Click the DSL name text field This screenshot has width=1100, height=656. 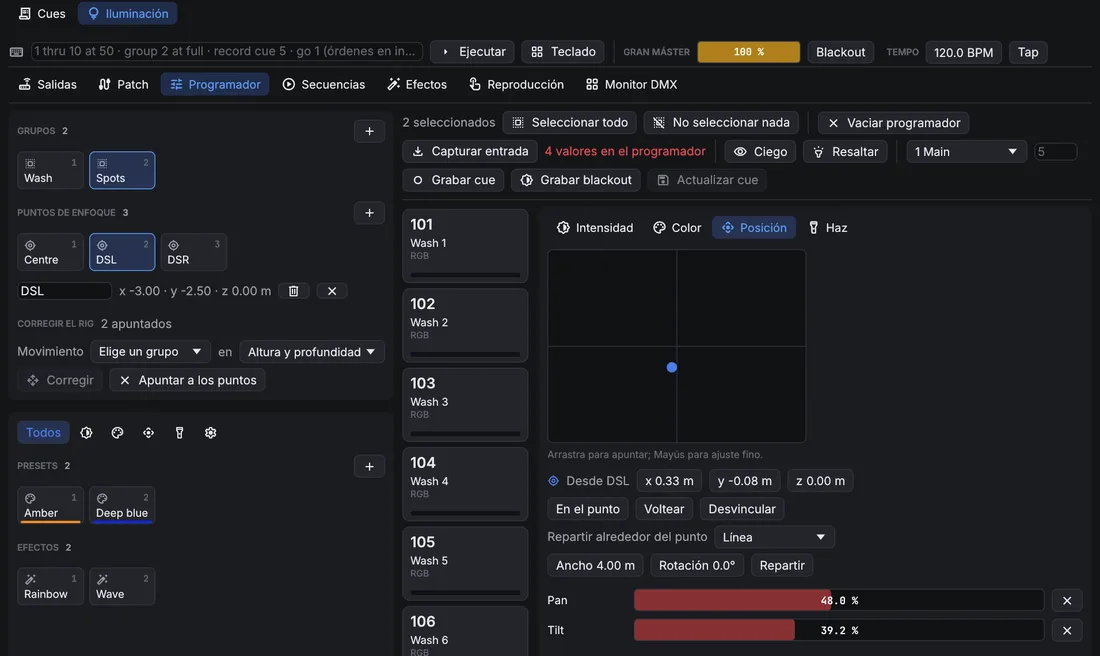click(x=64, y=290)
